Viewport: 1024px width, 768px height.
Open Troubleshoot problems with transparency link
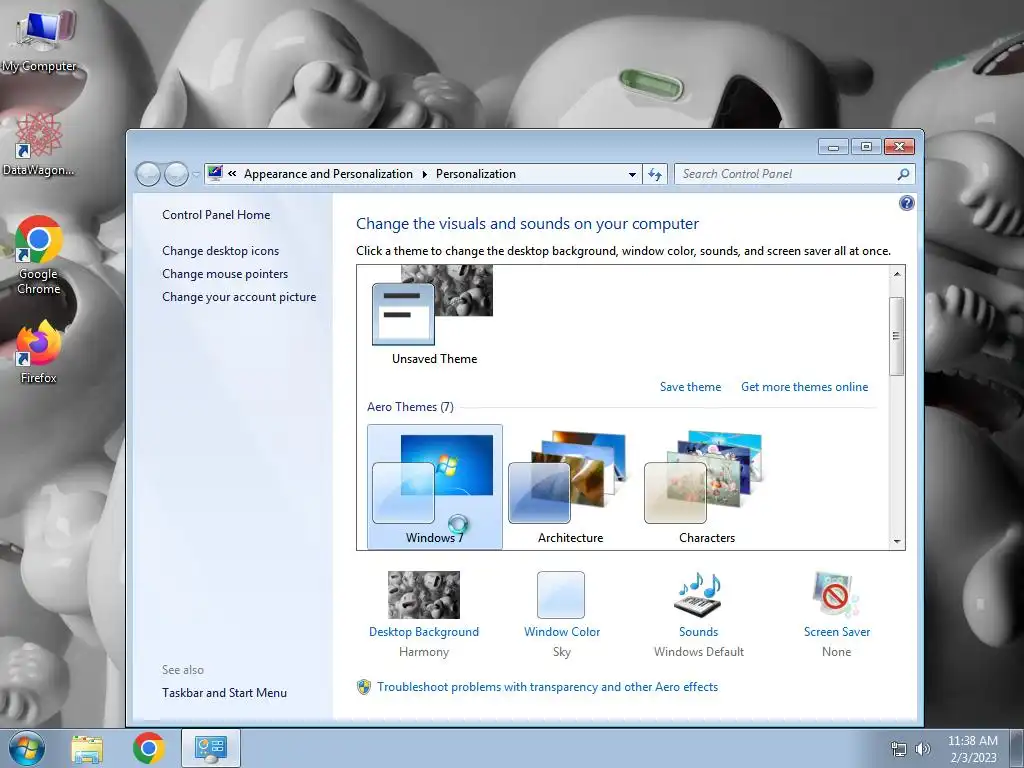547,687
